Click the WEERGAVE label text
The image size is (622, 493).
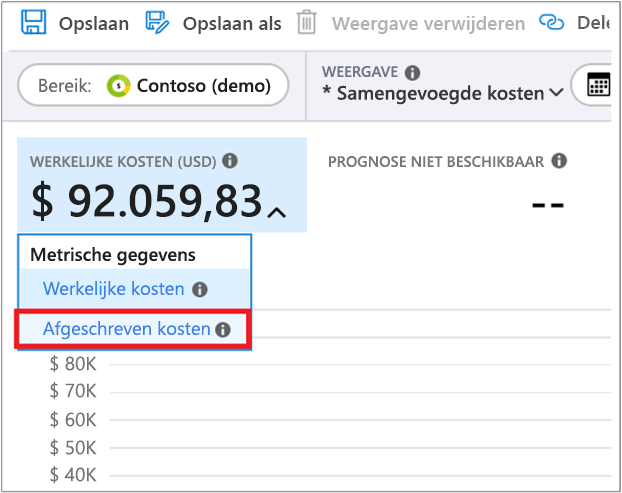[360, 72]
